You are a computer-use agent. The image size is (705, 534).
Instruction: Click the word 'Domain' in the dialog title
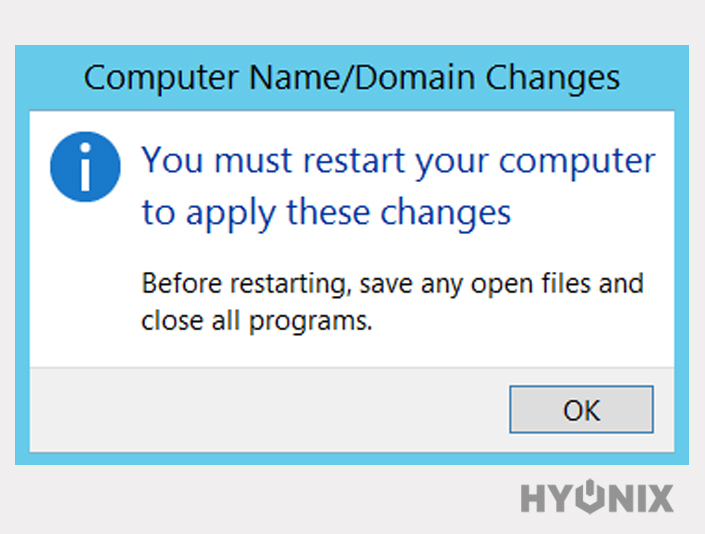pyautogui.click(x=415, y=77)
